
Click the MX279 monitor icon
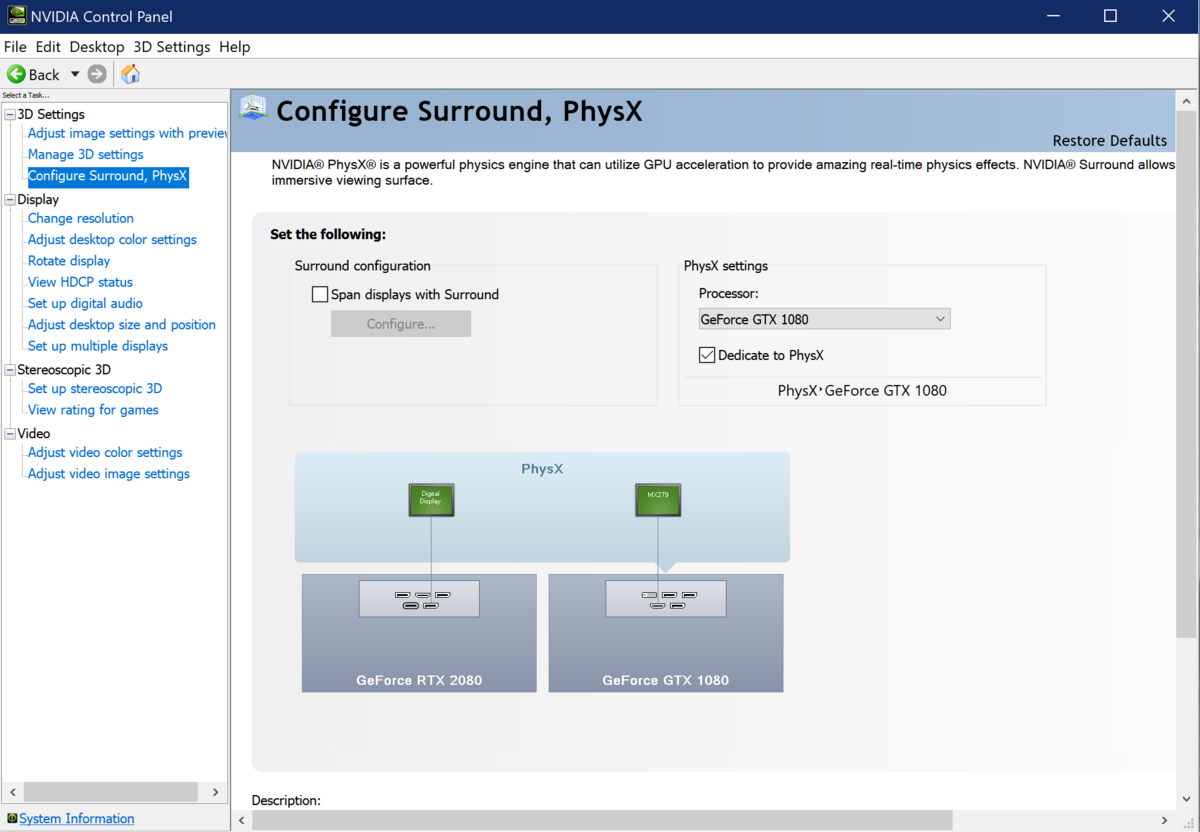(658, 499)
